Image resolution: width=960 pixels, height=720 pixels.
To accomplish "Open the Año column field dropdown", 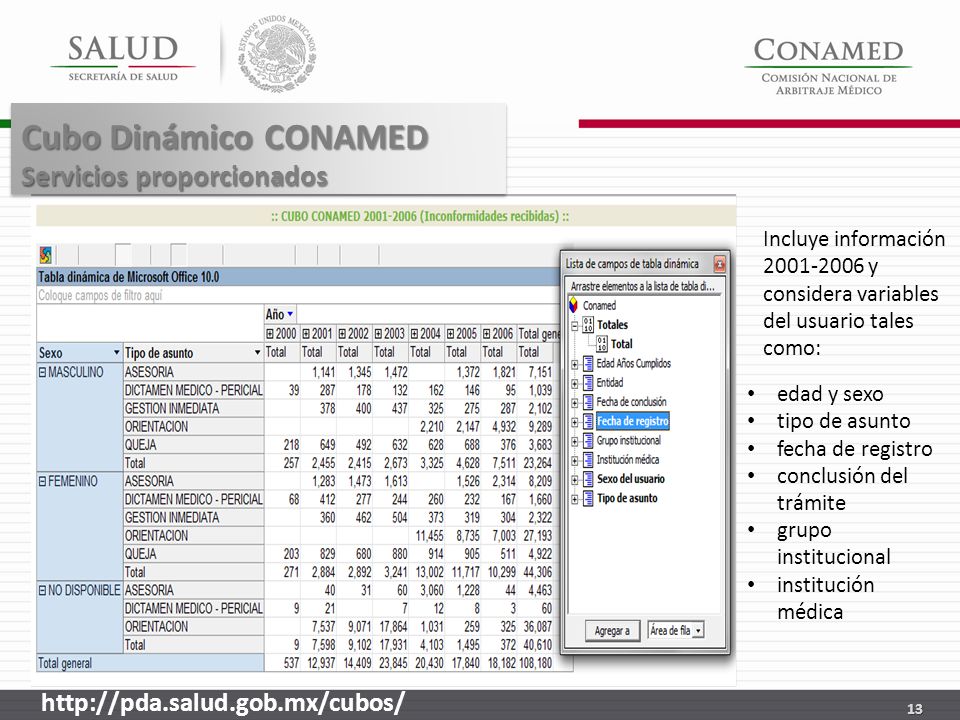I will [290, 314].
